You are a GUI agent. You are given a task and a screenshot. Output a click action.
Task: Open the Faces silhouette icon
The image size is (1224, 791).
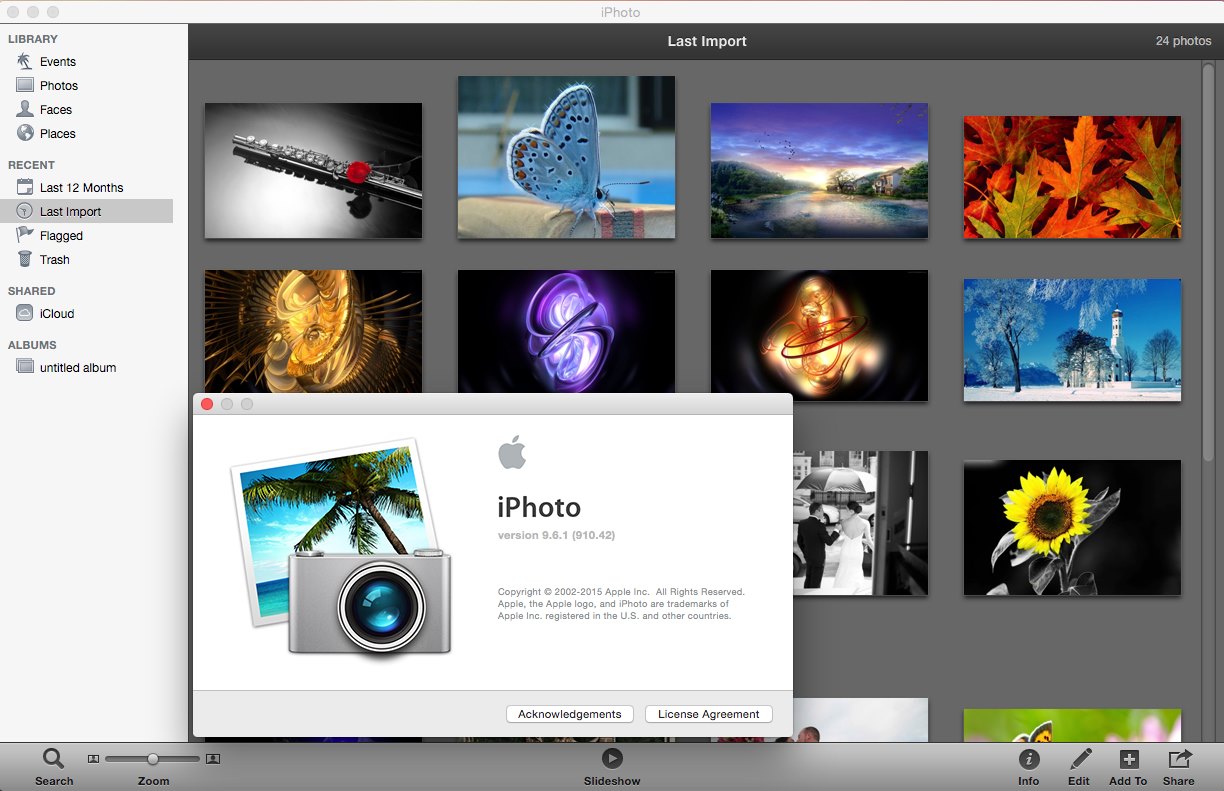coord(25,109)
